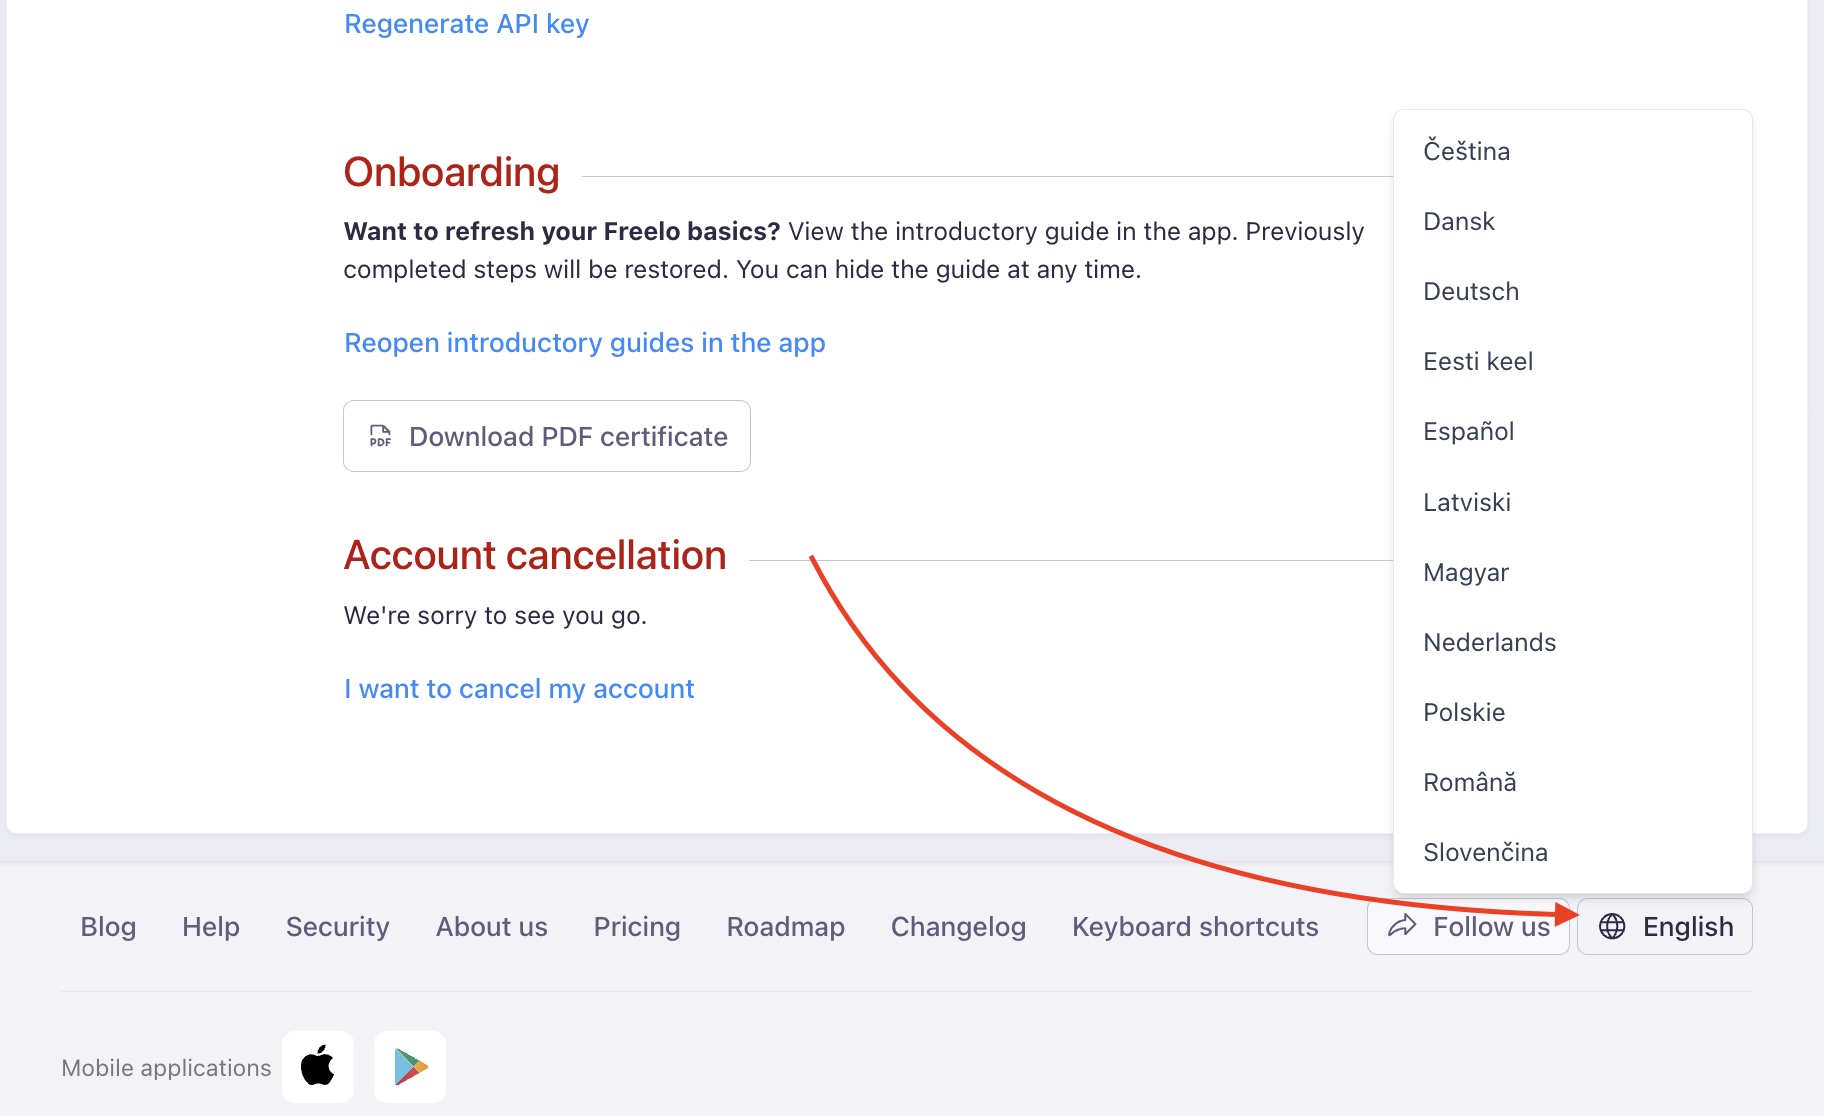
Task: Open the Apple App Store icon
Action: [318, 1066]
